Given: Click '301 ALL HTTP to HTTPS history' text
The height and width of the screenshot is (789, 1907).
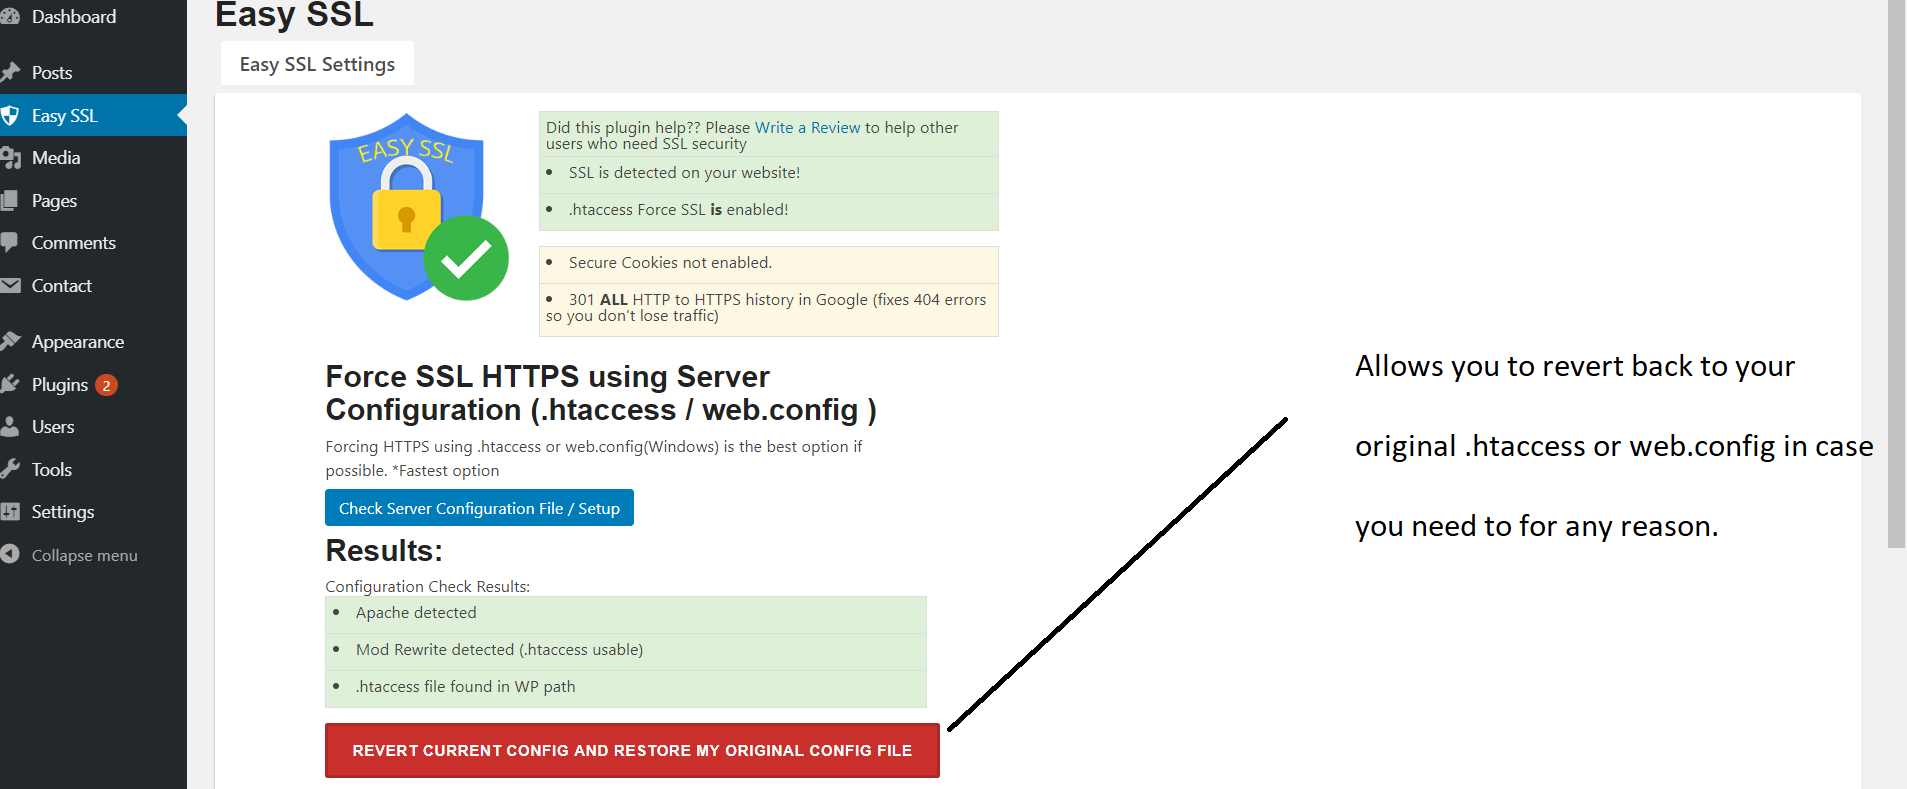Looking at the screenshot, I should pyautogui.click(x=766, y=307).
